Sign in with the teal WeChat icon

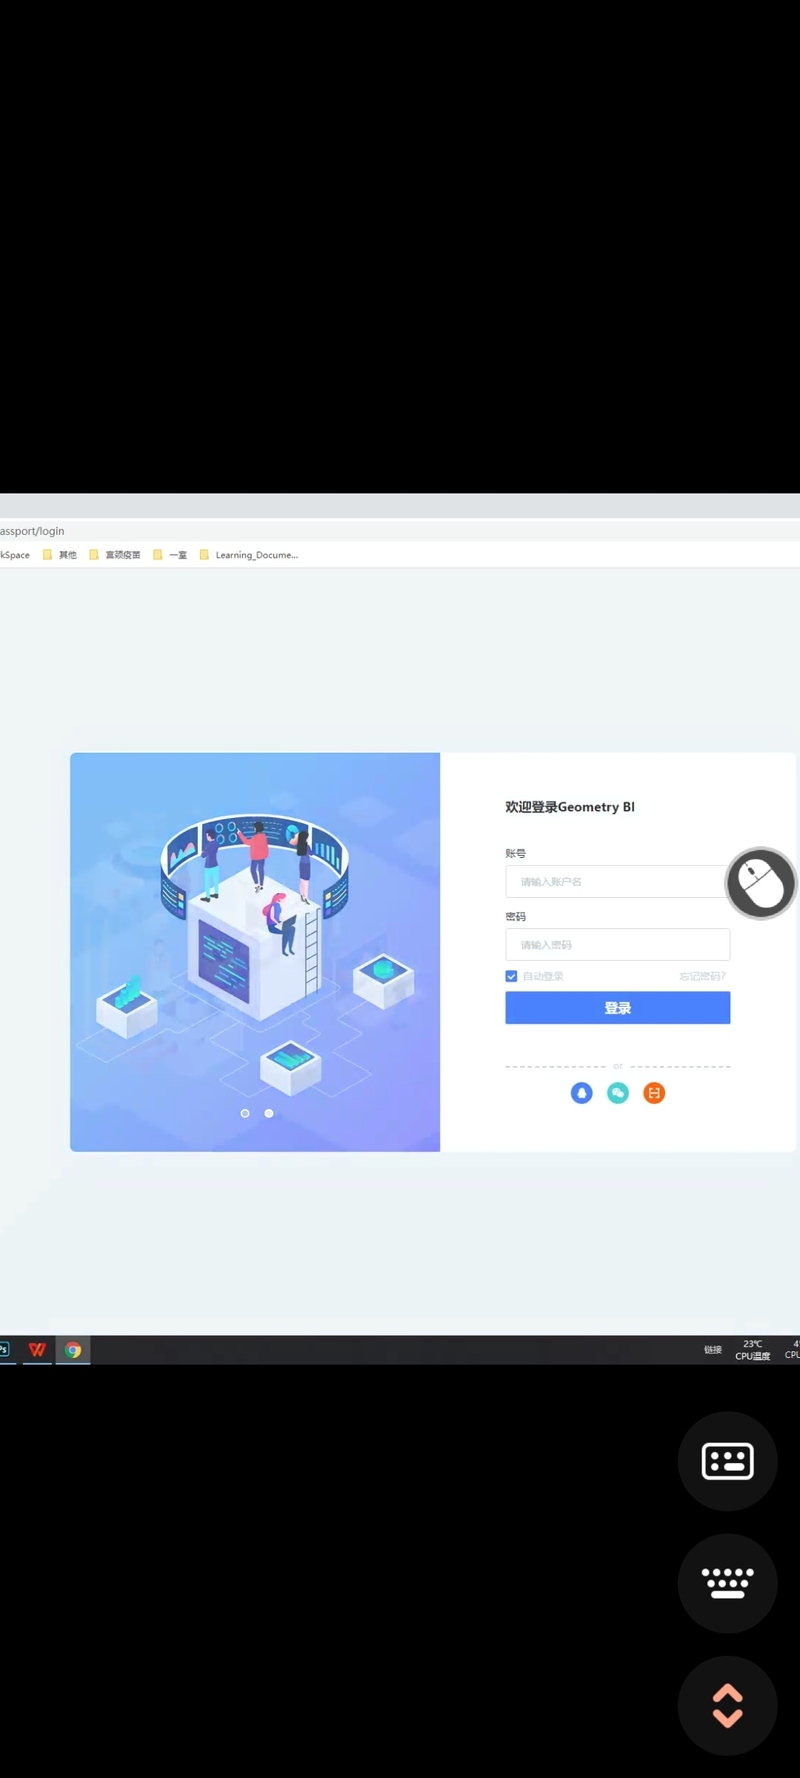(618, 1093)
